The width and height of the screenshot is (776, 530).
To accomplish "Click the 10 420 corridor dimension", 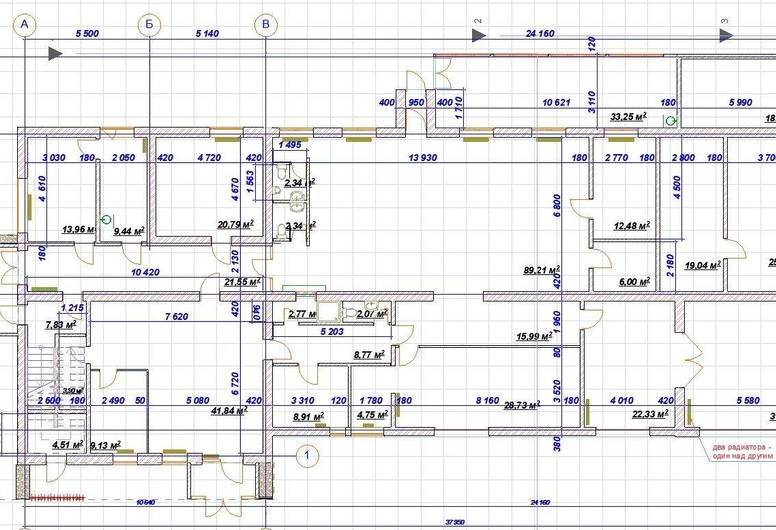I will pos(147,272).
